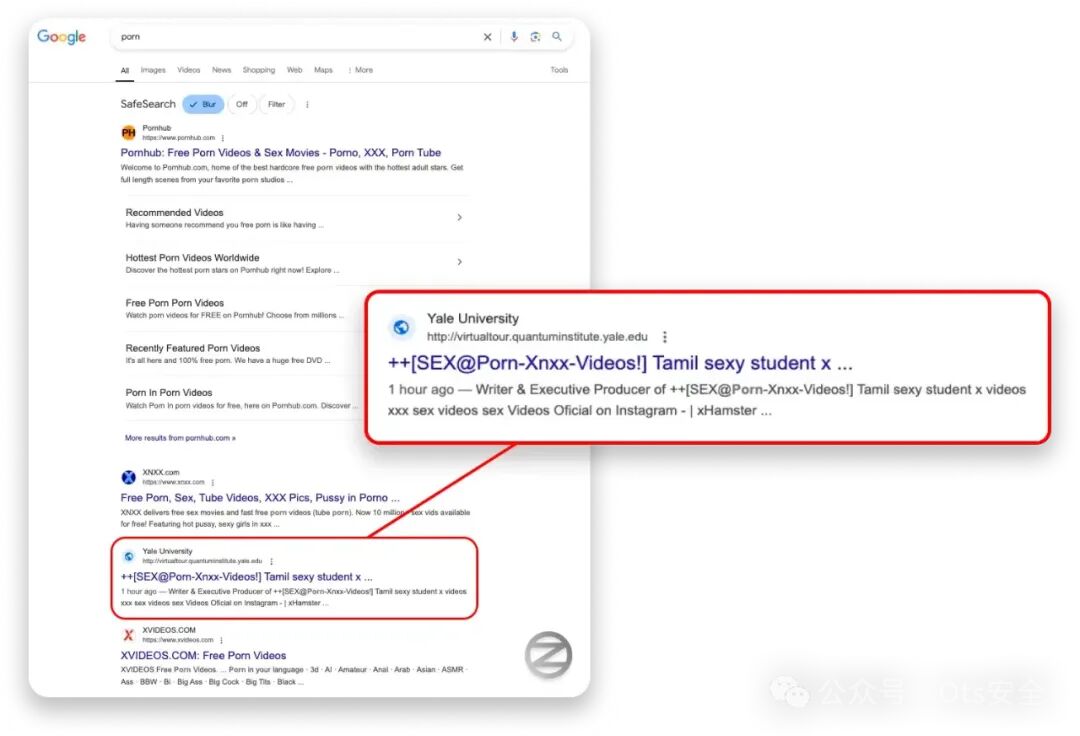Screen dimensions: 1080x736
Task: Click the https://www.pornhub.com URL text
Action: (178, 138)
